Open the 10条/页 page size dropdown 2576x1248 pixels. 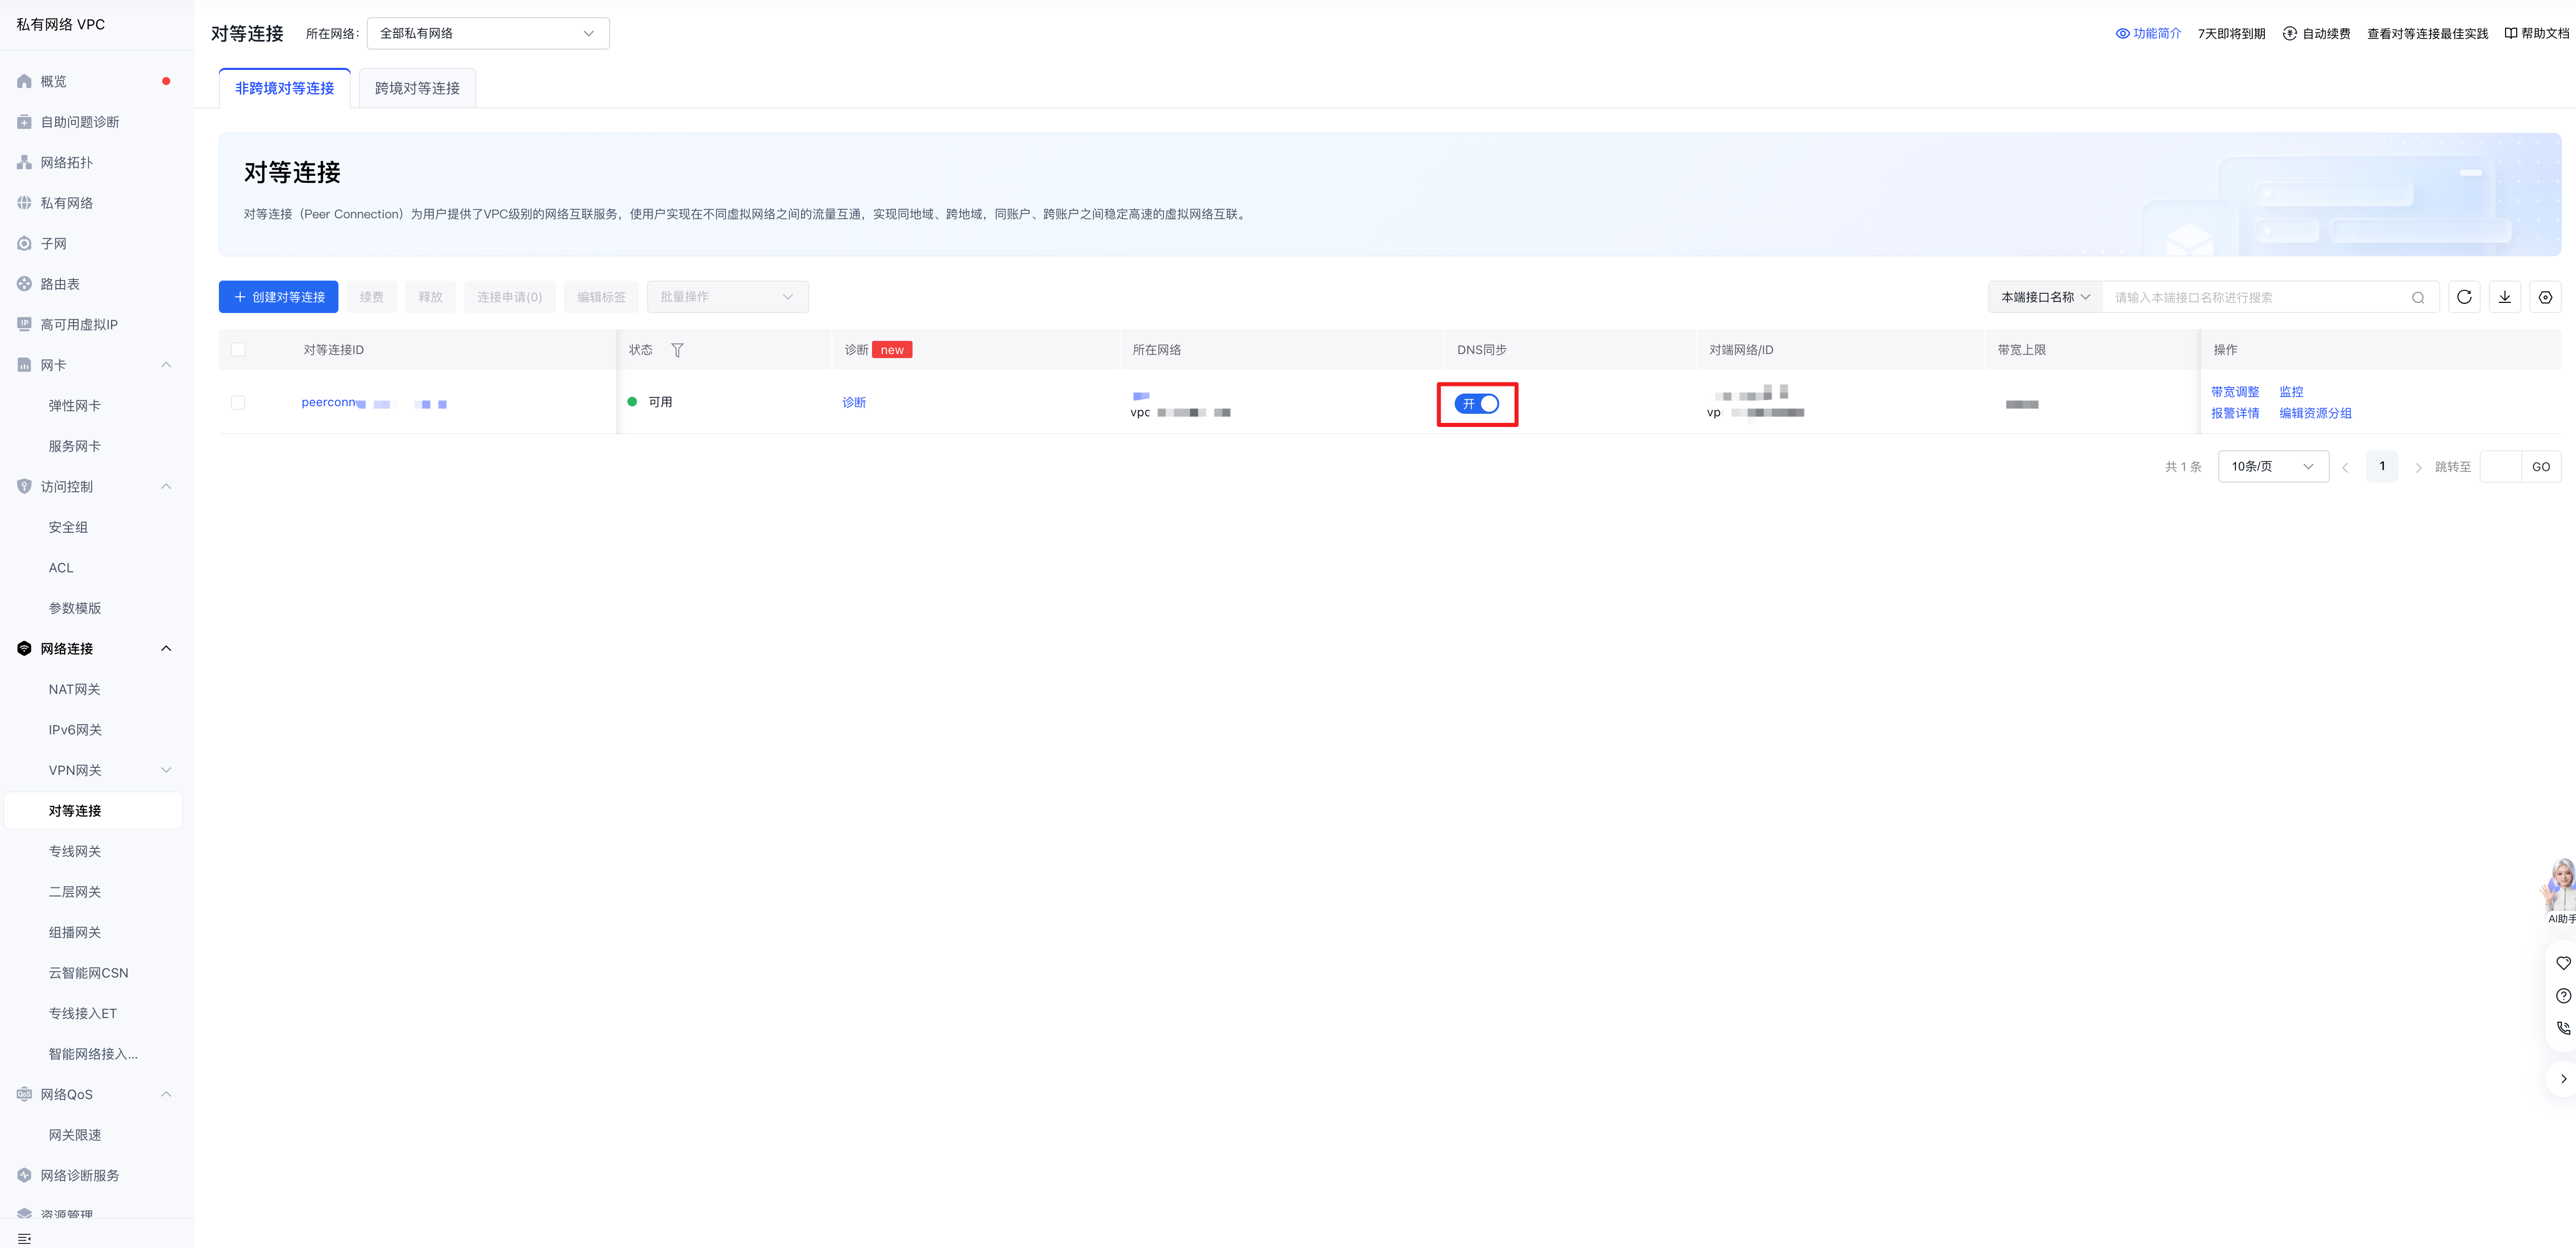click(x=2273, y=467)
